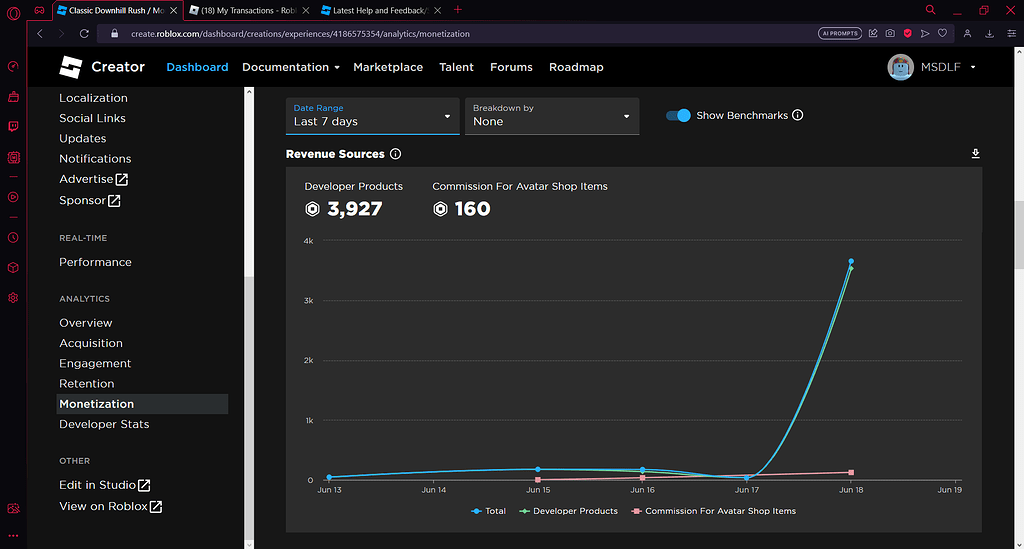This screenshot has height=549, width=1024.
Task: Click the Show Benchmarks info icon
Action: [x=798, y=115]
